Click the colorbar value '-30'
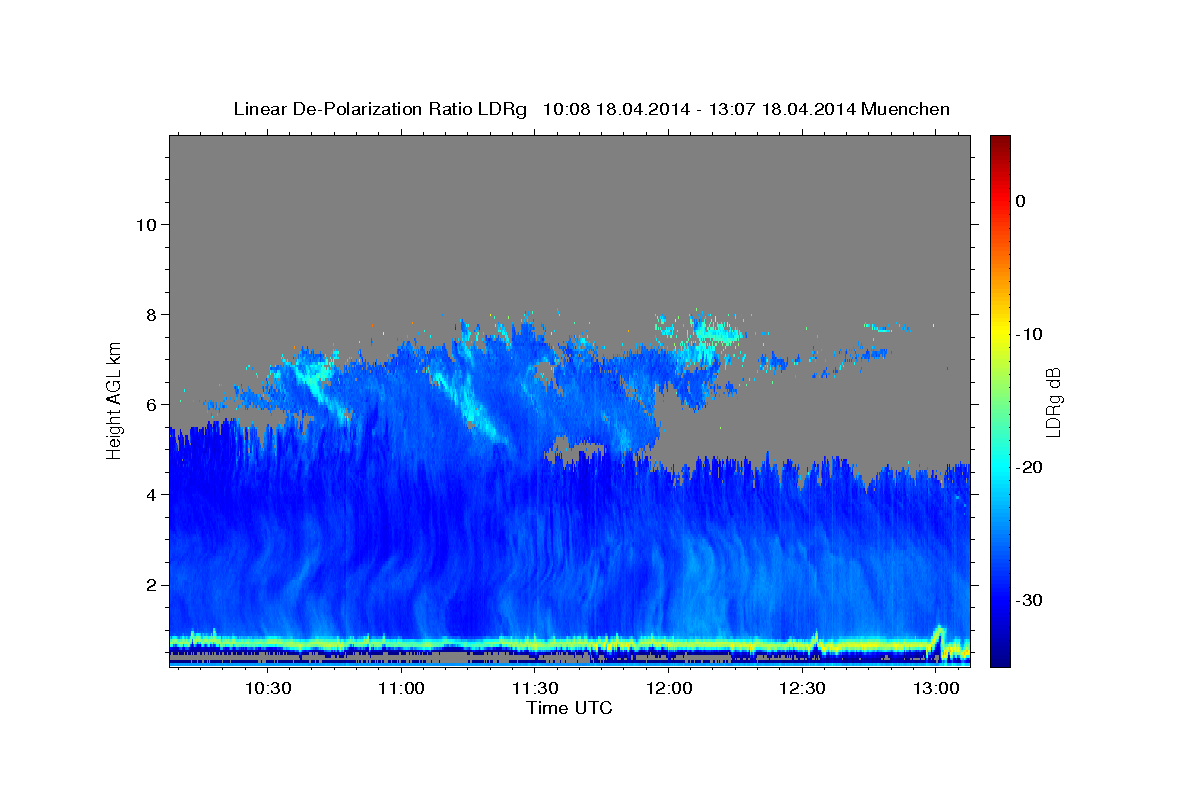Screen dimensions: 1200x800 [x=1029, y=600]
